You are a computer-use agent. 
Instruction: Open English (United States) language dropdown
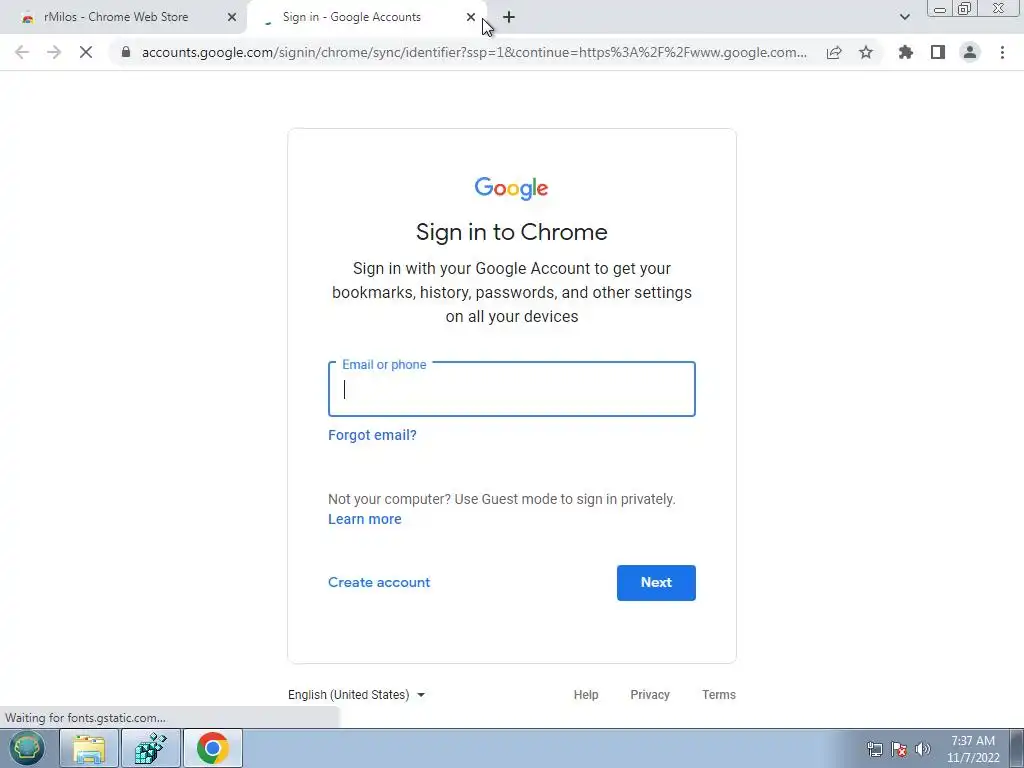click(x=357, y=695)
